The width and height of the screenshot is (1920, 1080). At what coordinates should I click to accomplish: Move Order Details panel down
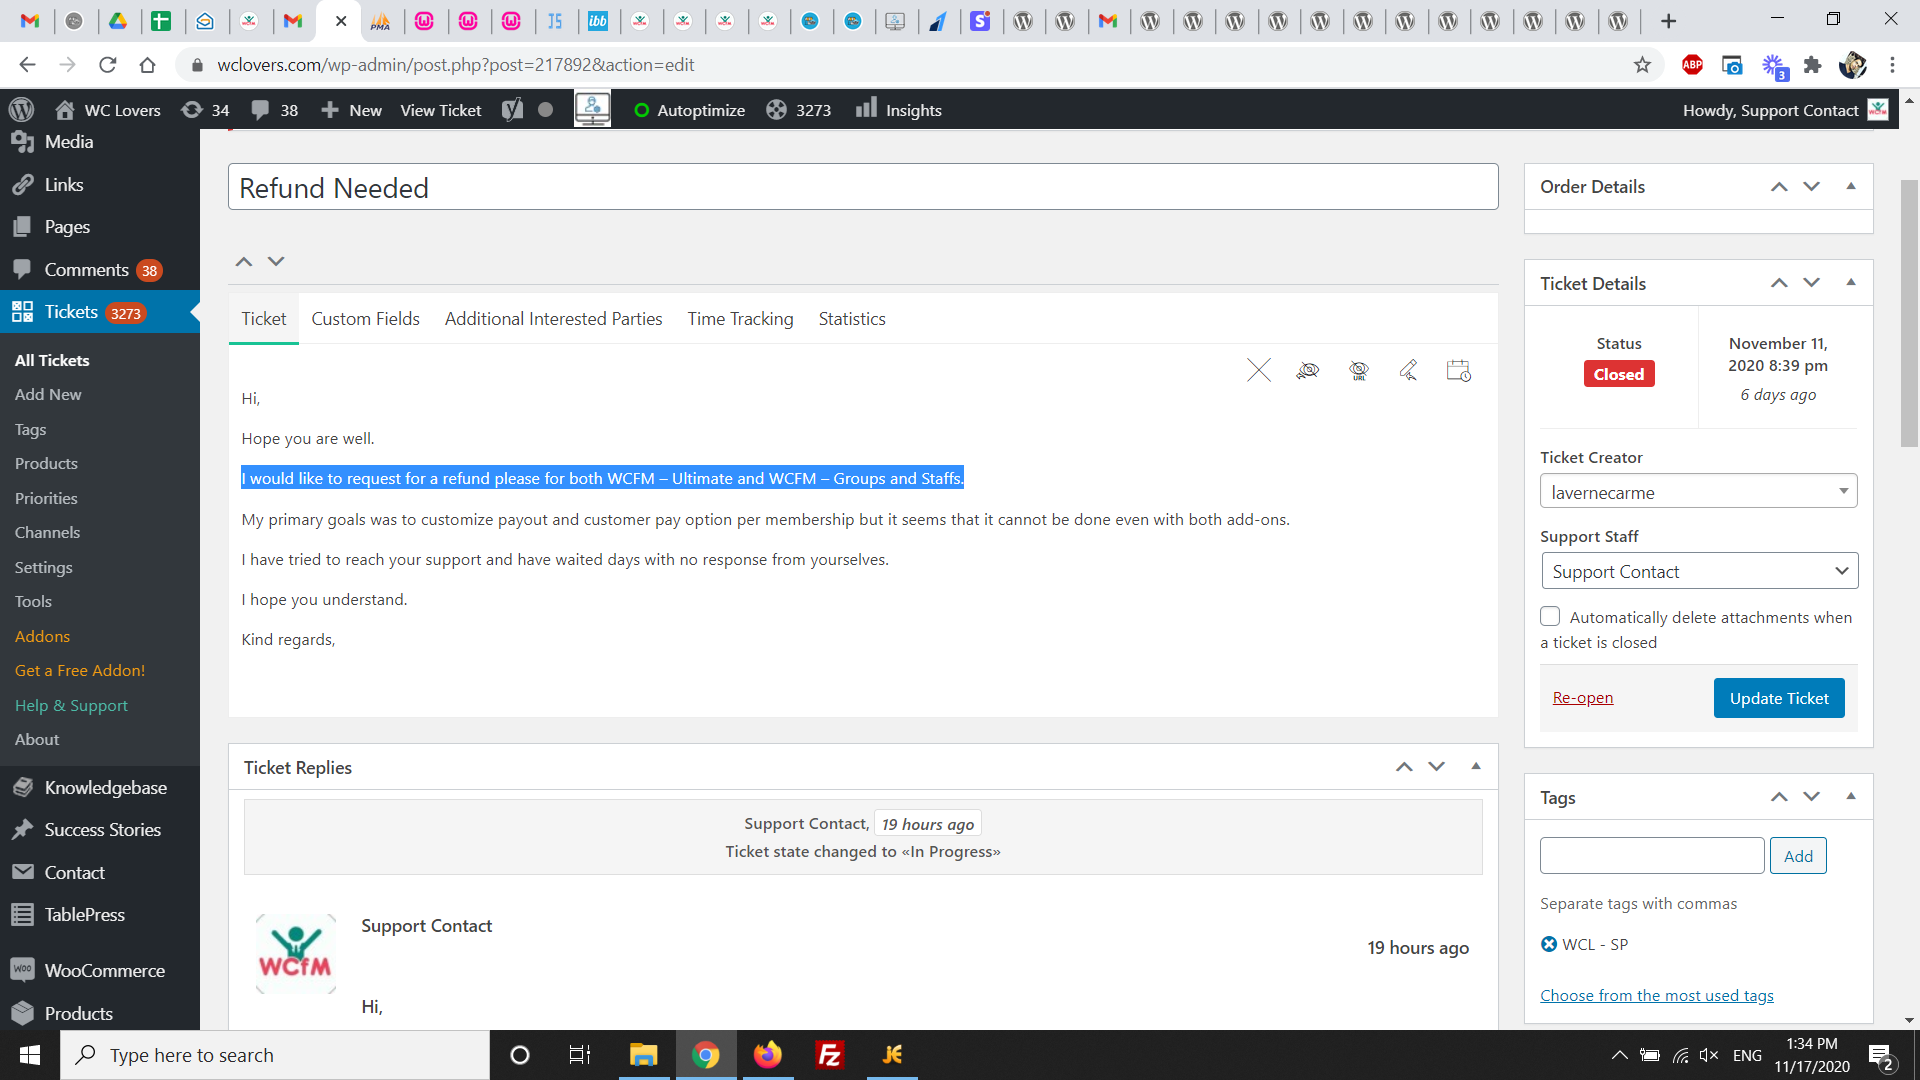(1811, 187)
